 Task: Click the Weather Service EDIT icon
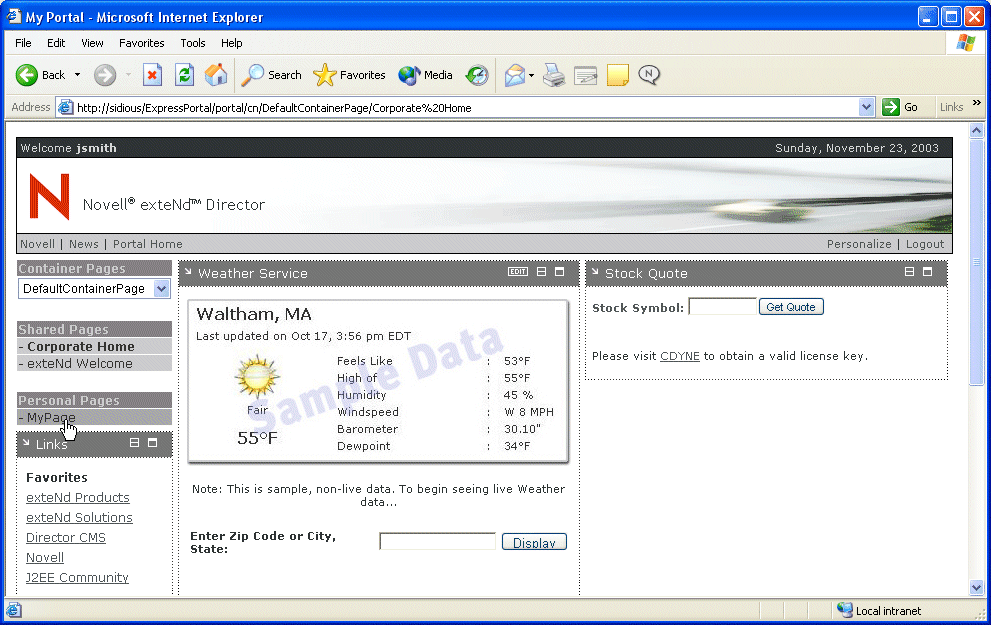click(x=518, y=272)
